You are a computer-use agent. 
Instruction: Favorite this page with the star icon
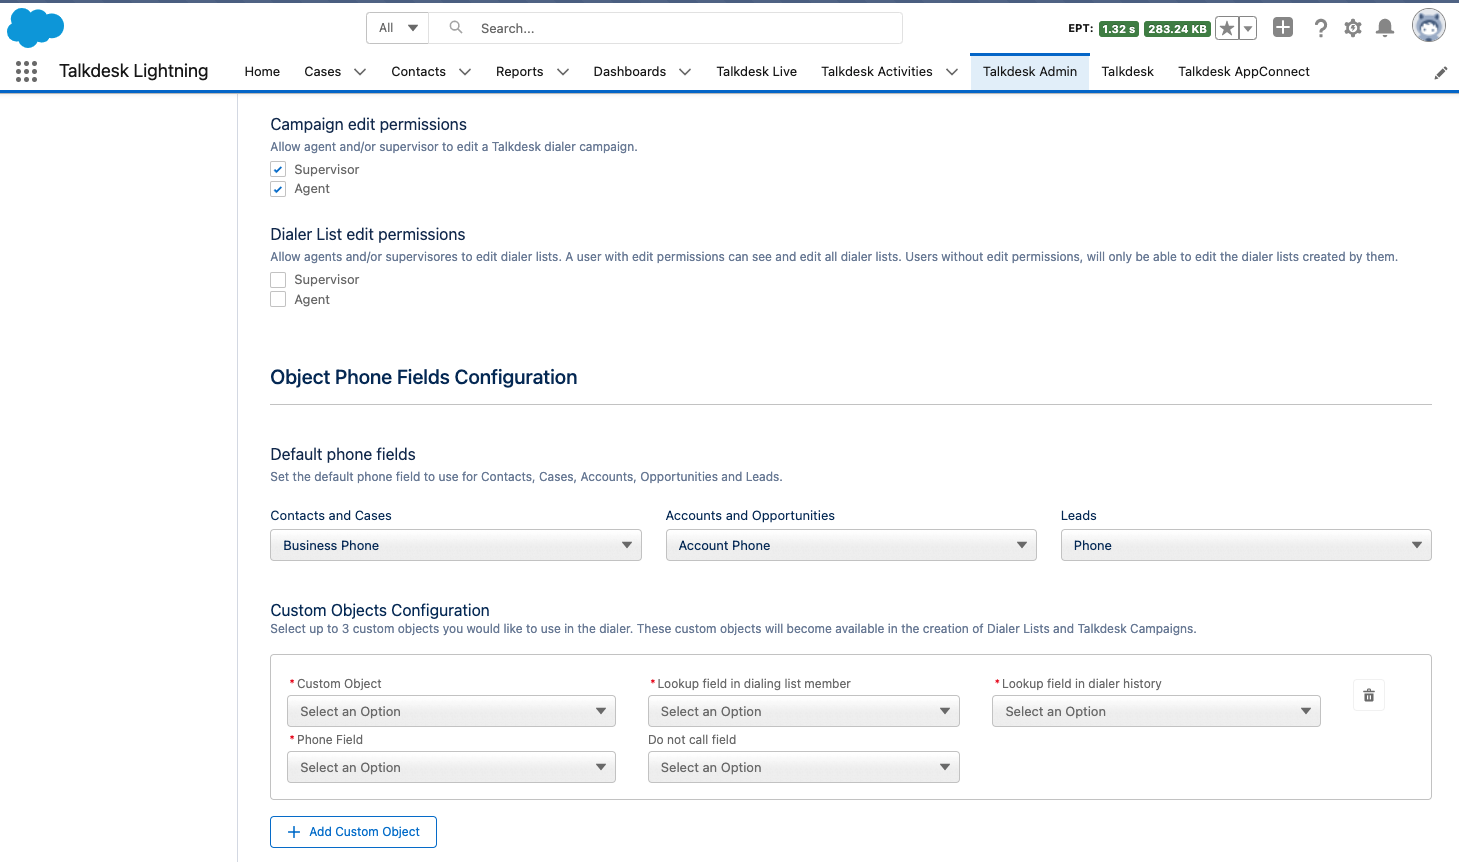click(x=1226, y=28)
